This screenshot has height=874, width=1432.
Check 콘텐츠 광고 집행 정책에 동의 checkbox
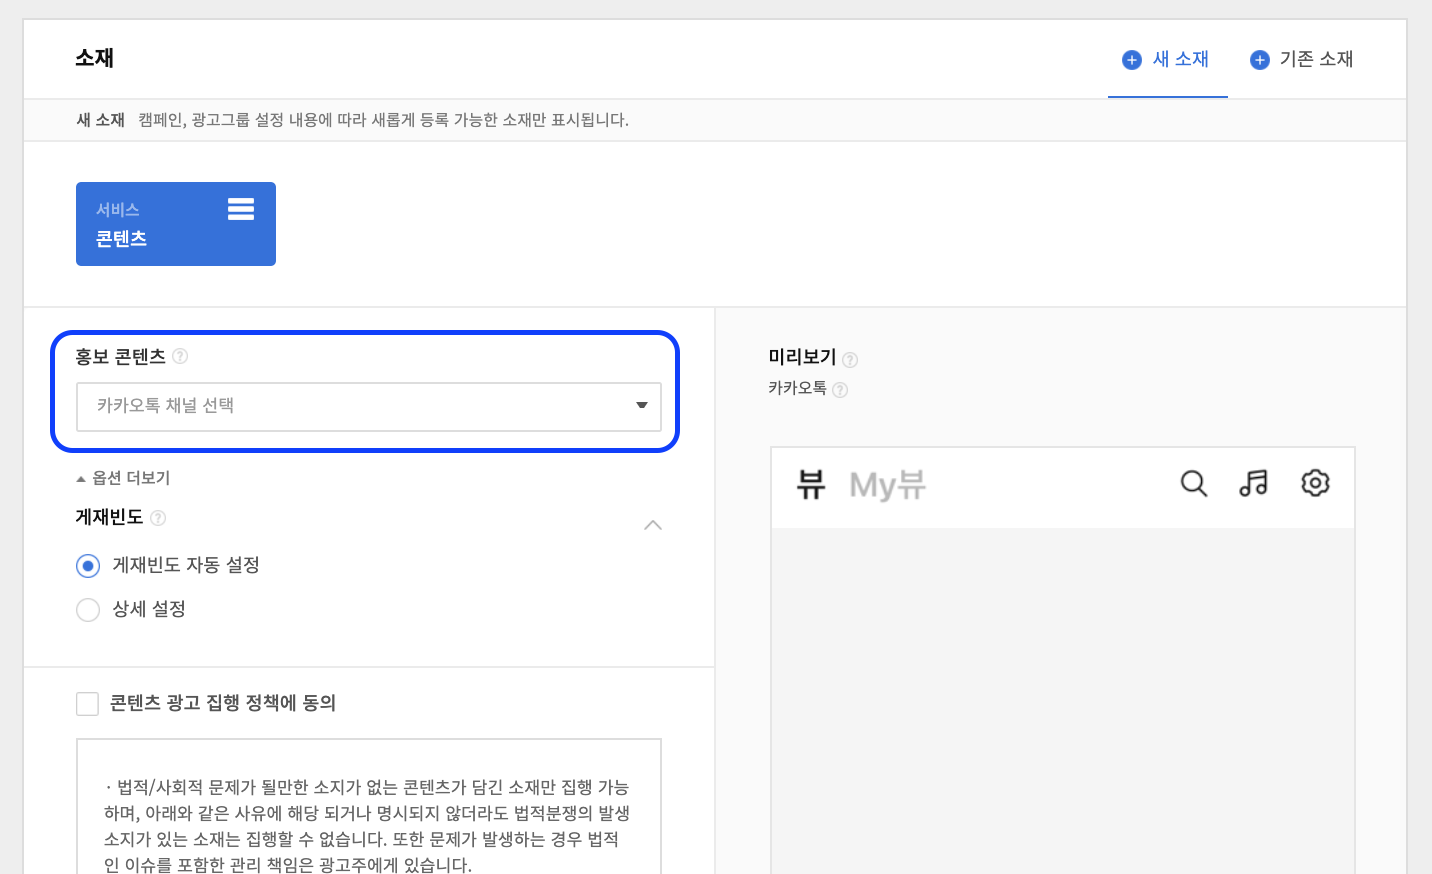(x=88, y=704)
